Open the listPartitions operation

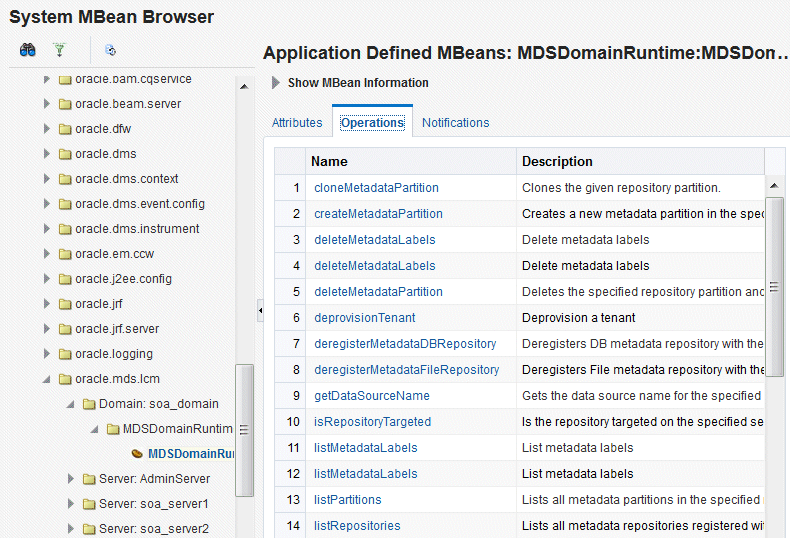click(x=348, y=500)
